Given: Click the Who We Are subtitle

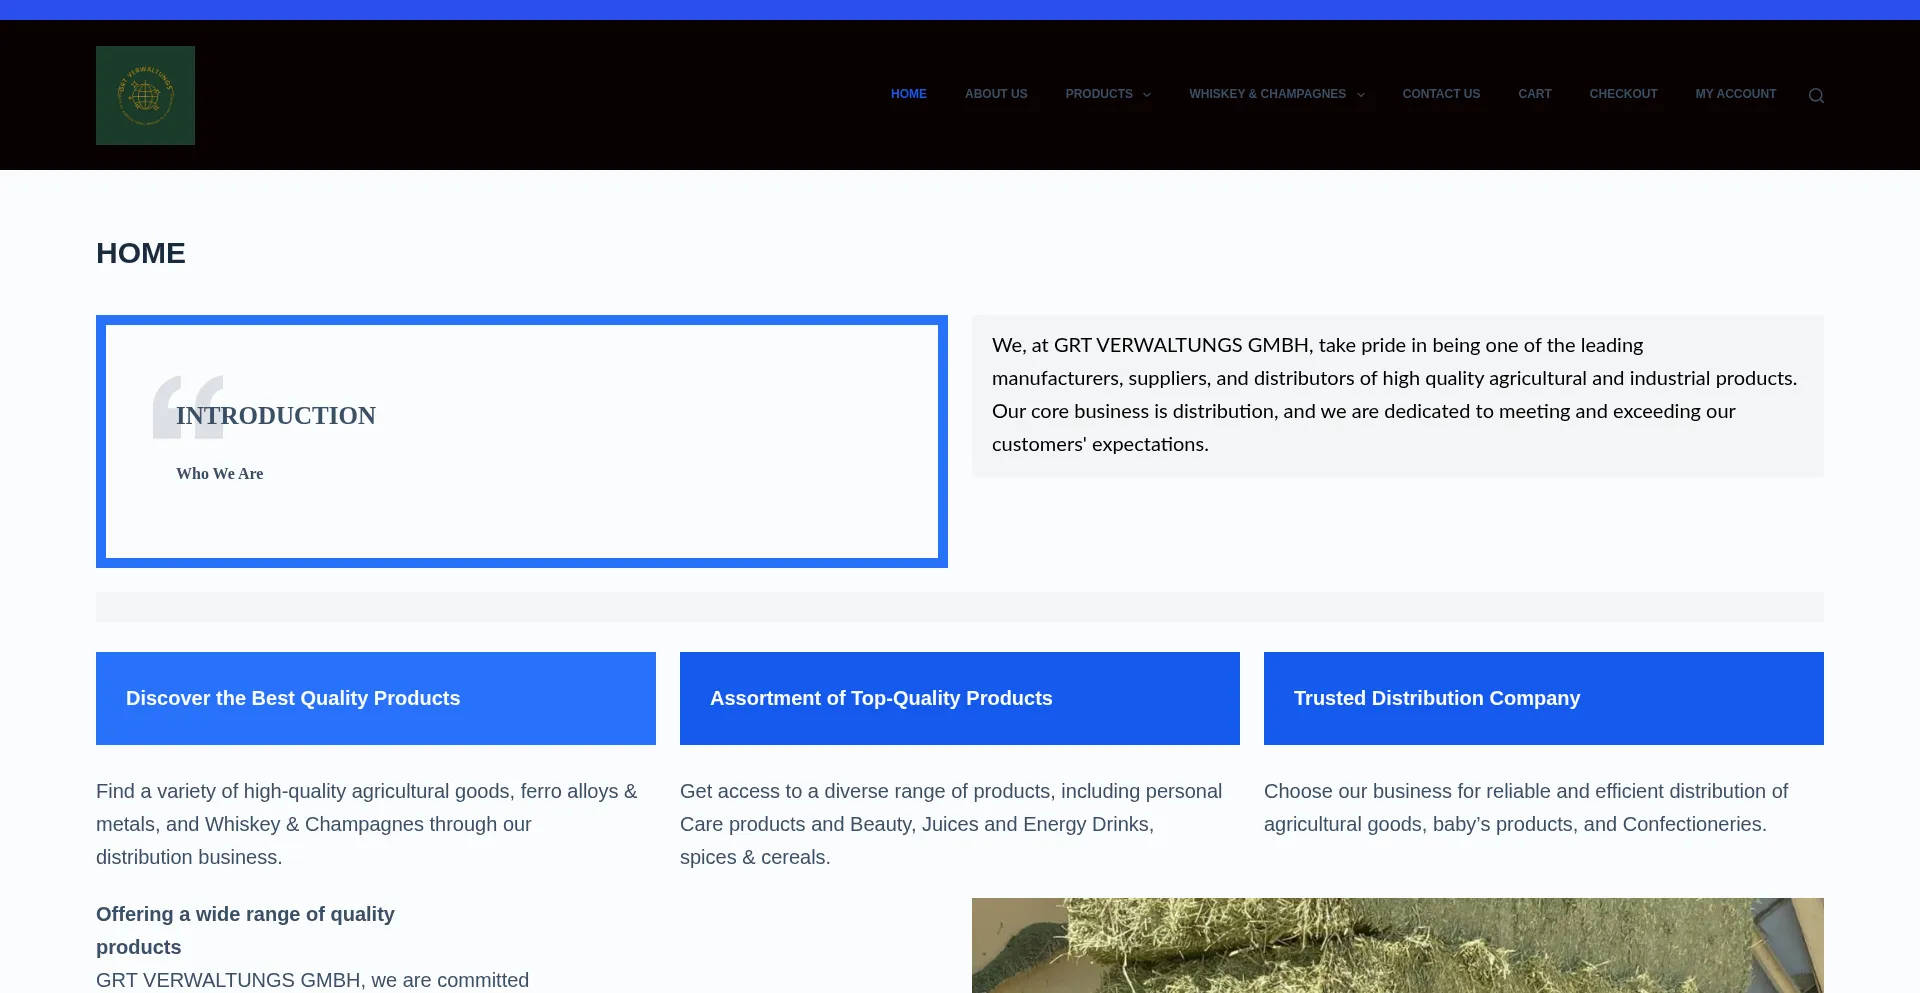Looking at the screenshot, I should 220,474.
